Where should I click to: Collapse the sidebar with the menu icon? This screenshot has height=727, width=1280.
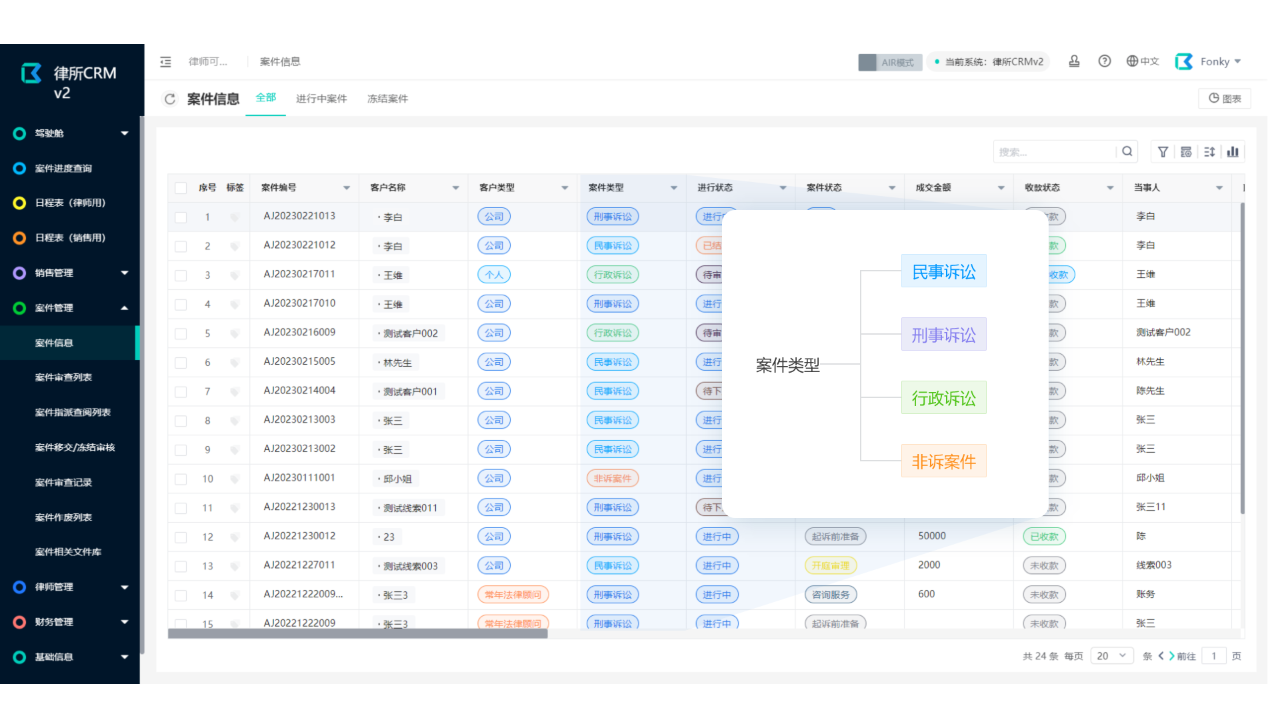[166, 62]
